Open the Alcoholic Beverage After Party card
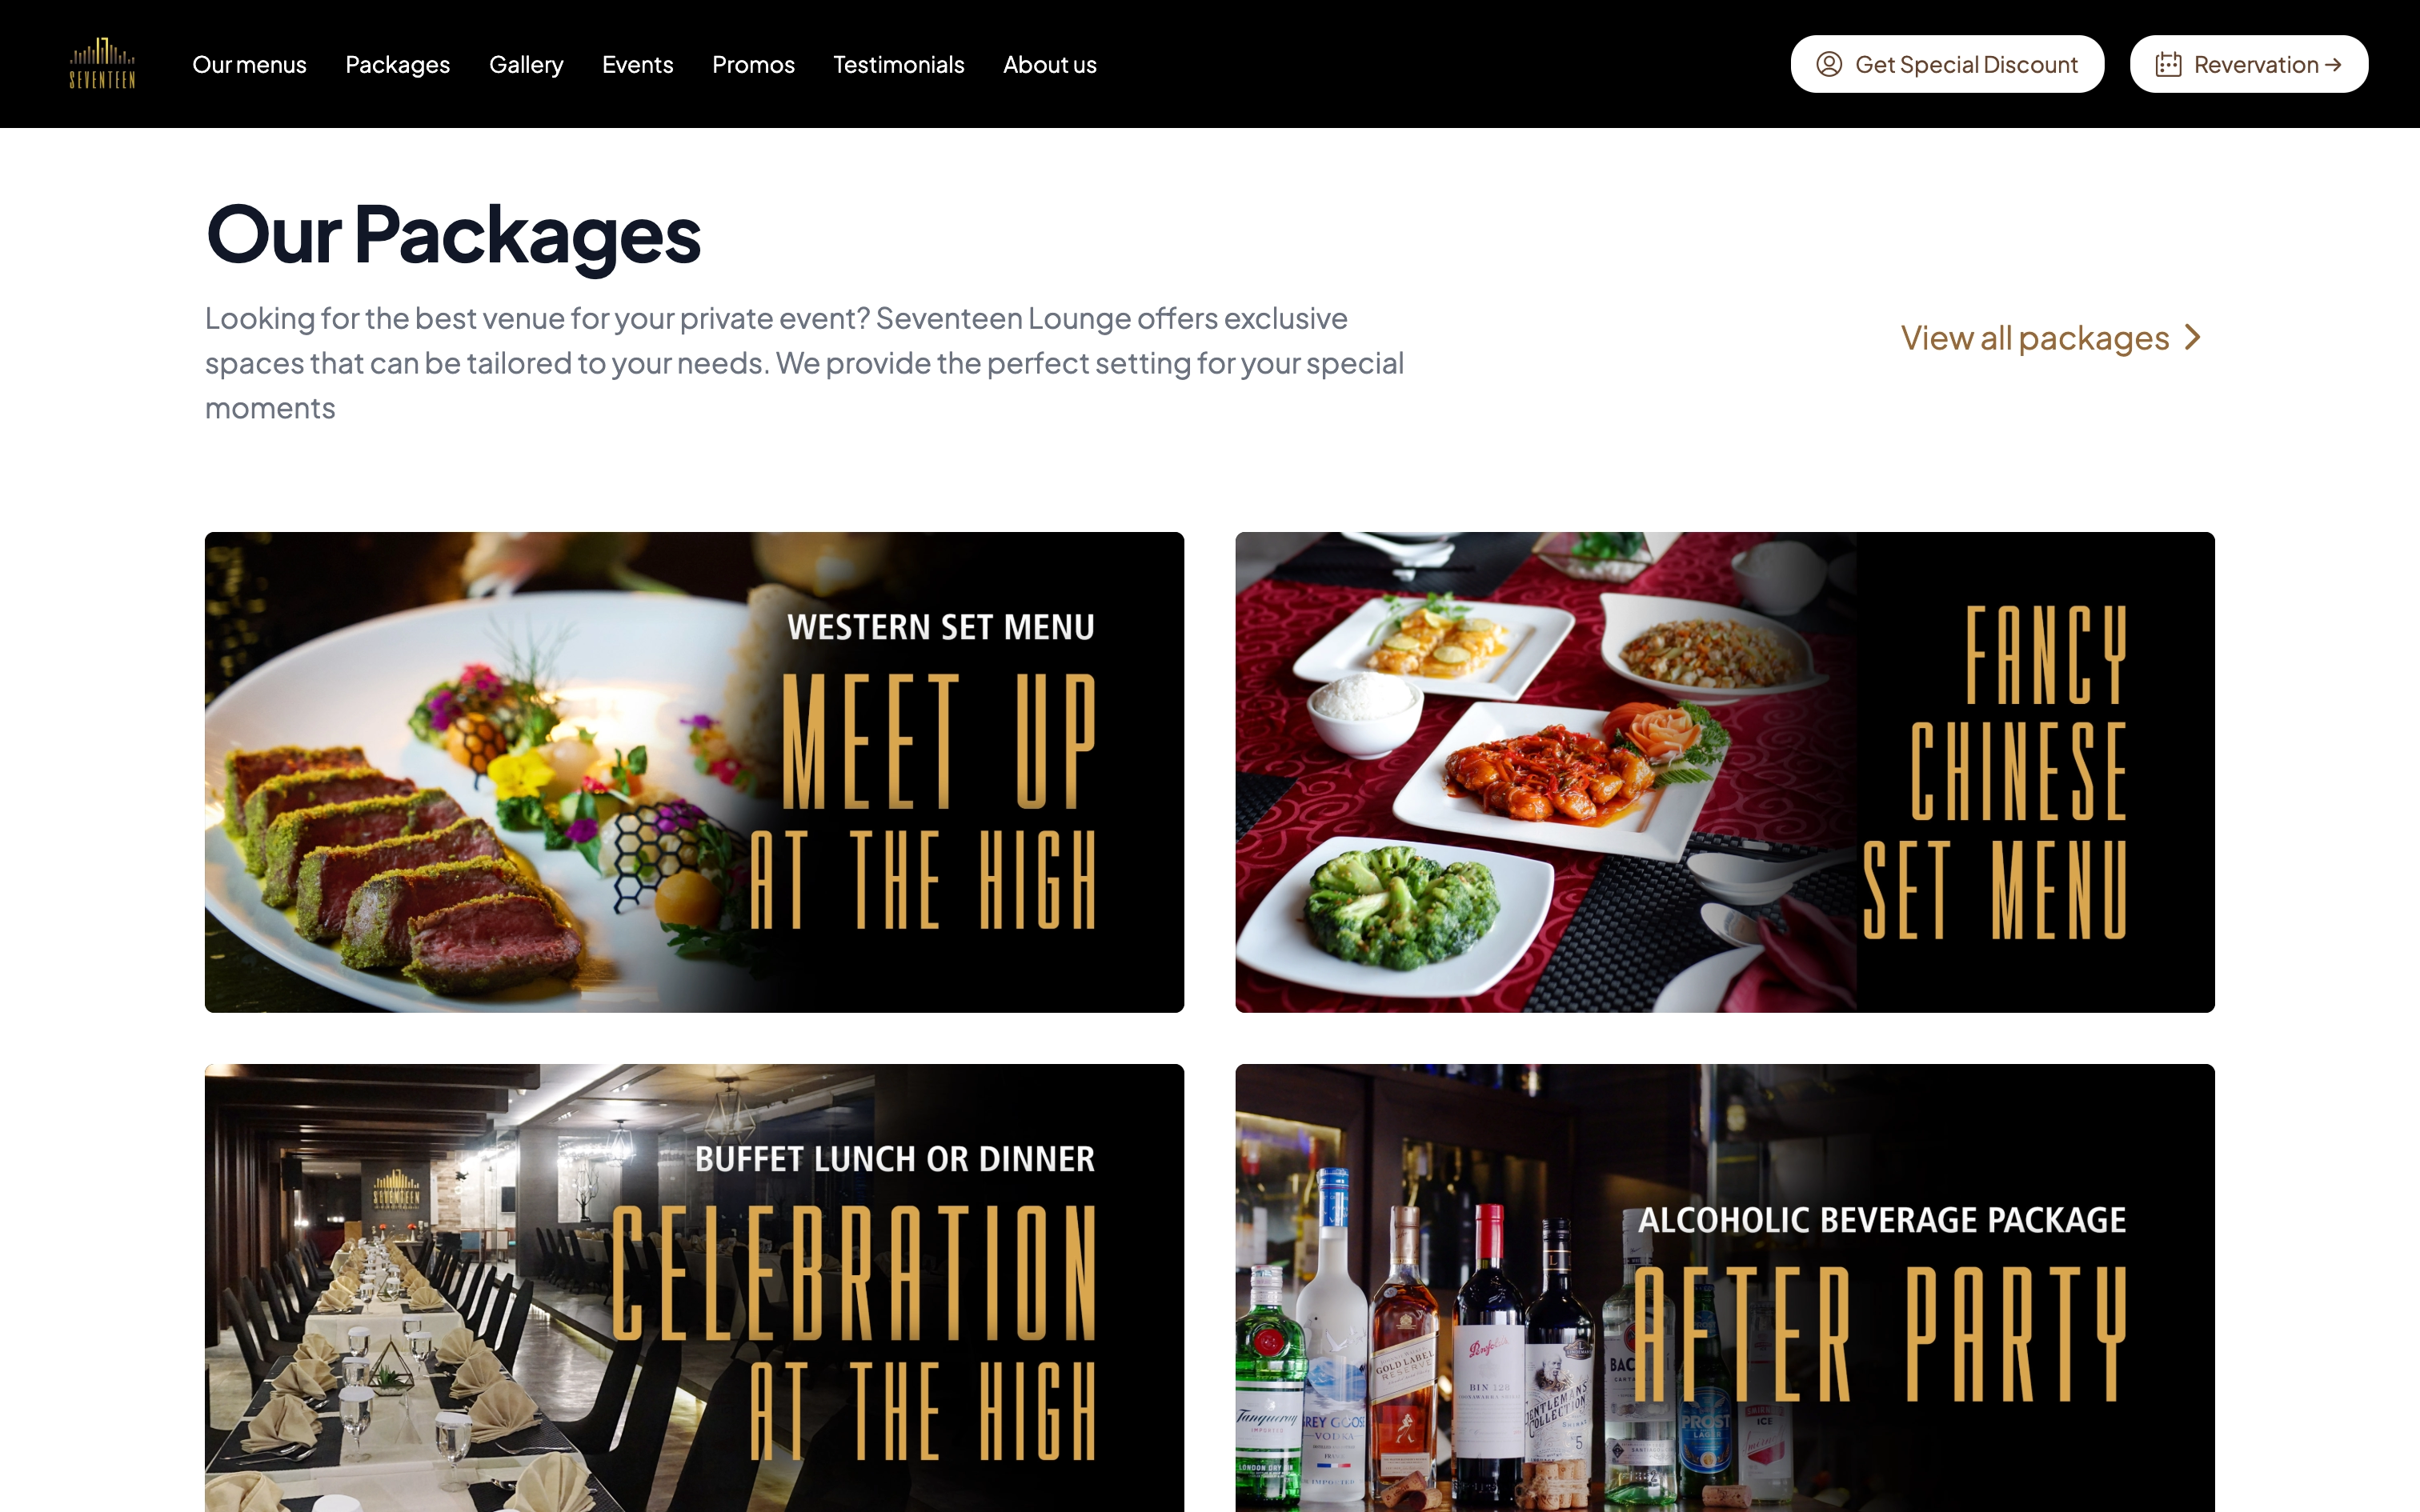2420x1512 pixels. pyautogui.click(x=1725, y=1288)
